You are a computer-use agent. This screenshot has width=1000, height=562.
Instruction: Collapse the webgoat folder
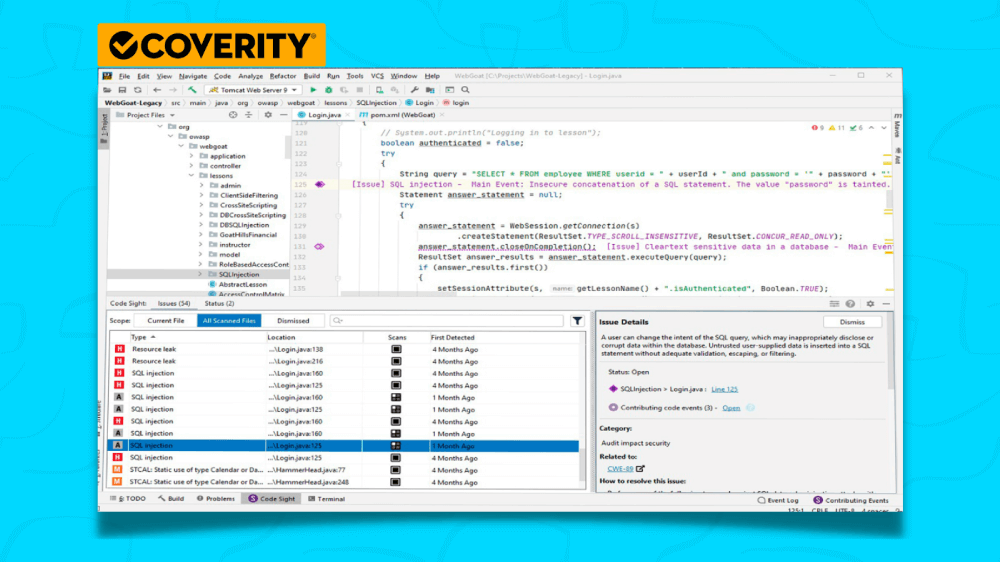point(181,146)
